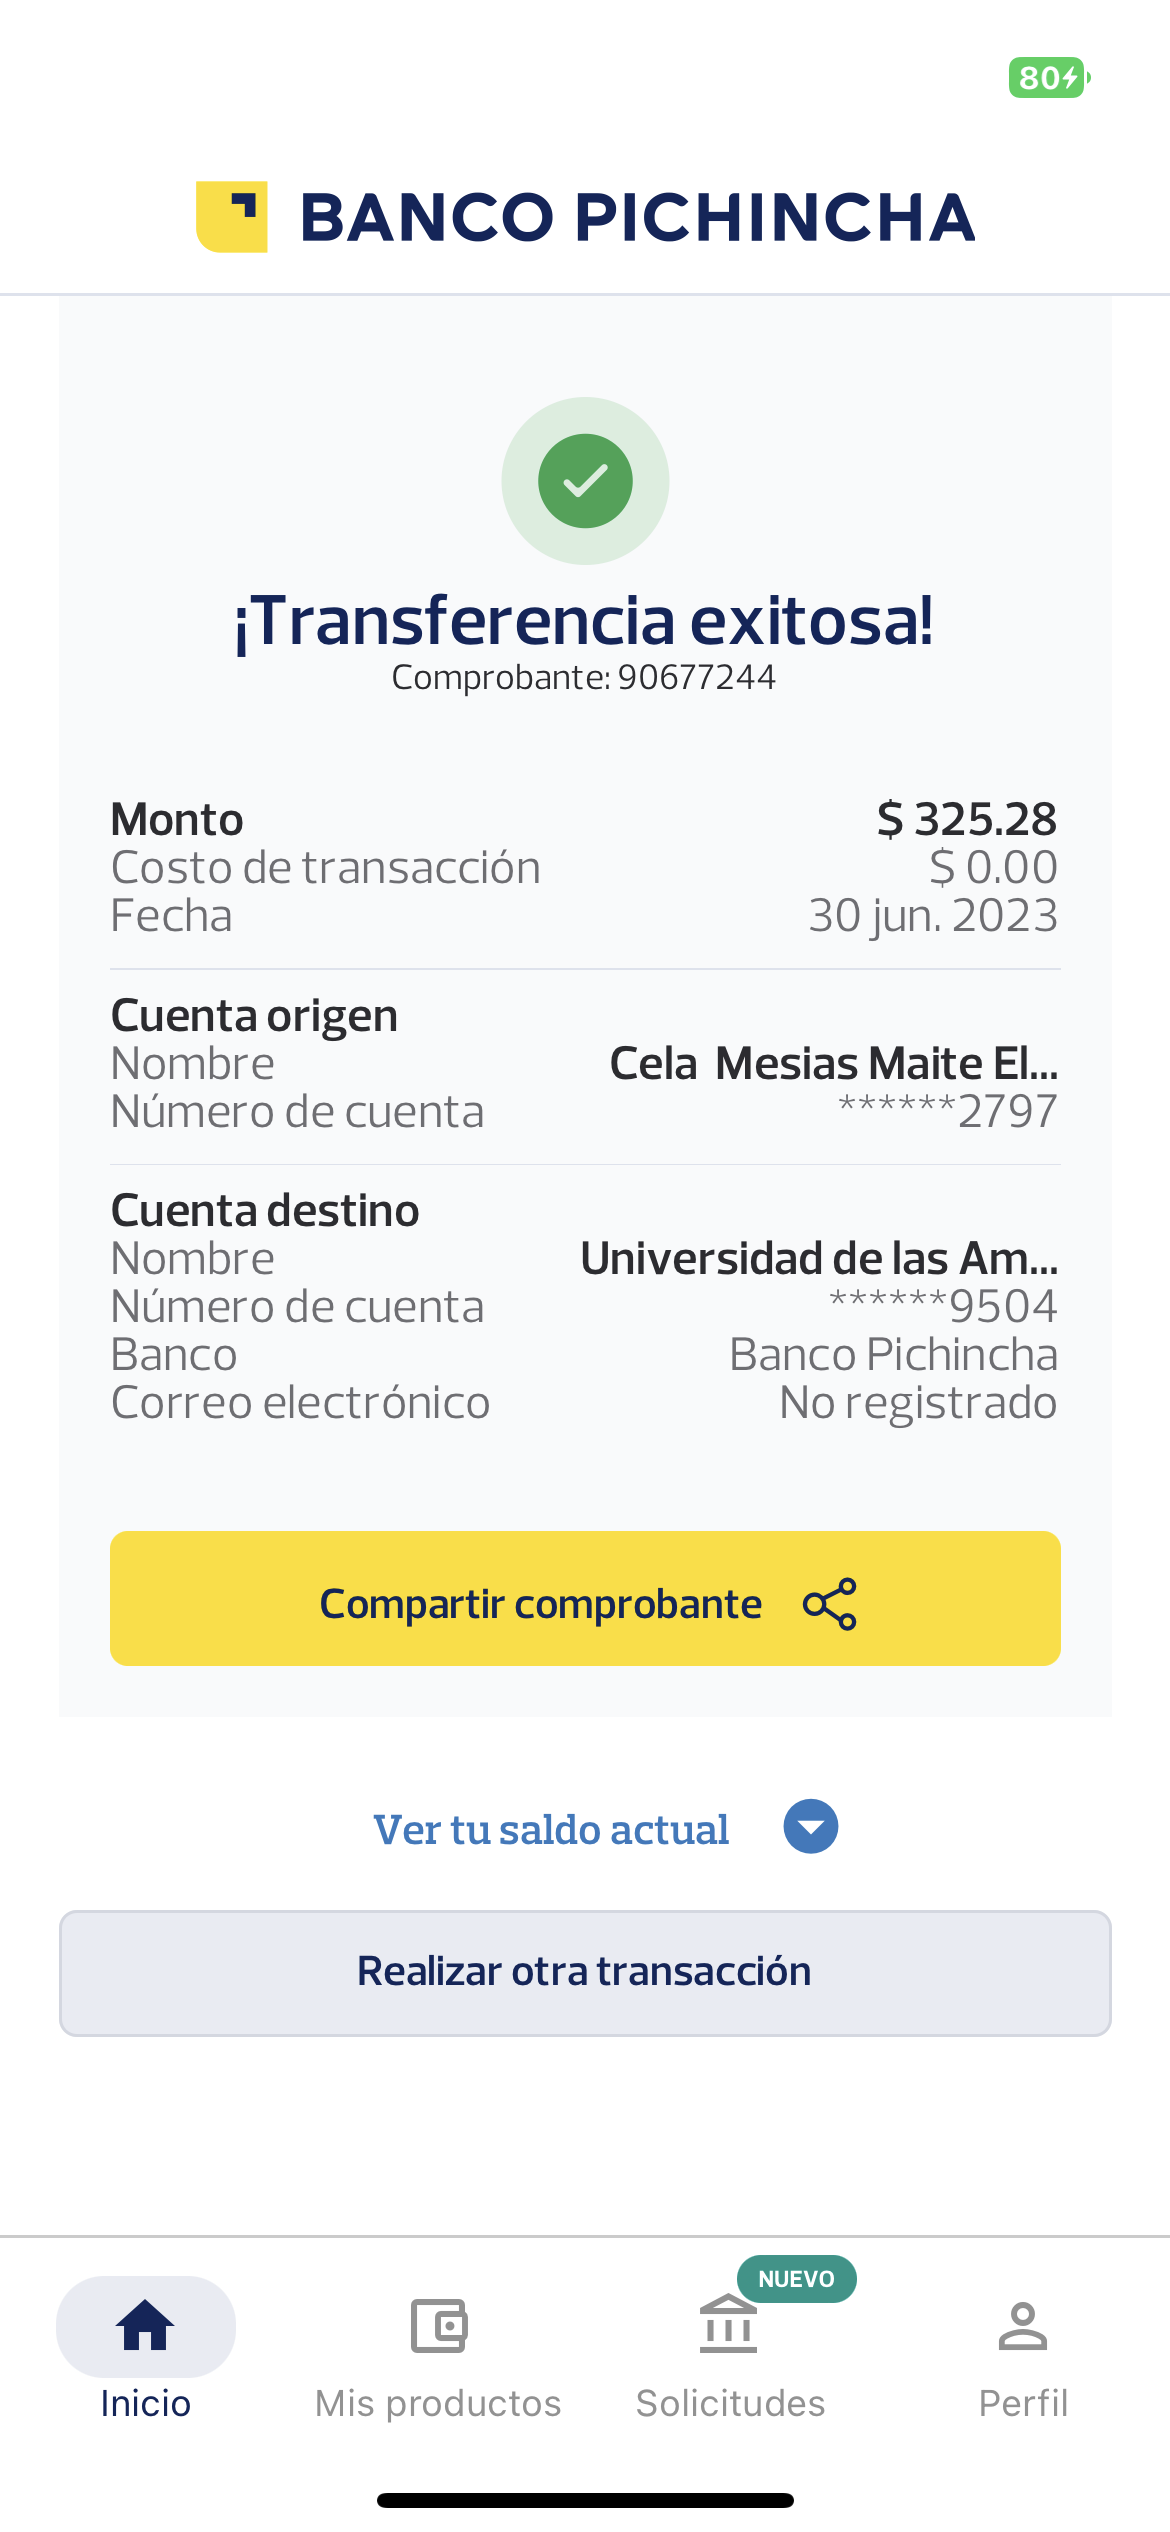The image size is (1170, 2532).
Task: Tap the NUEVO badge on Solicitudes
Action: coord(796,2279)
